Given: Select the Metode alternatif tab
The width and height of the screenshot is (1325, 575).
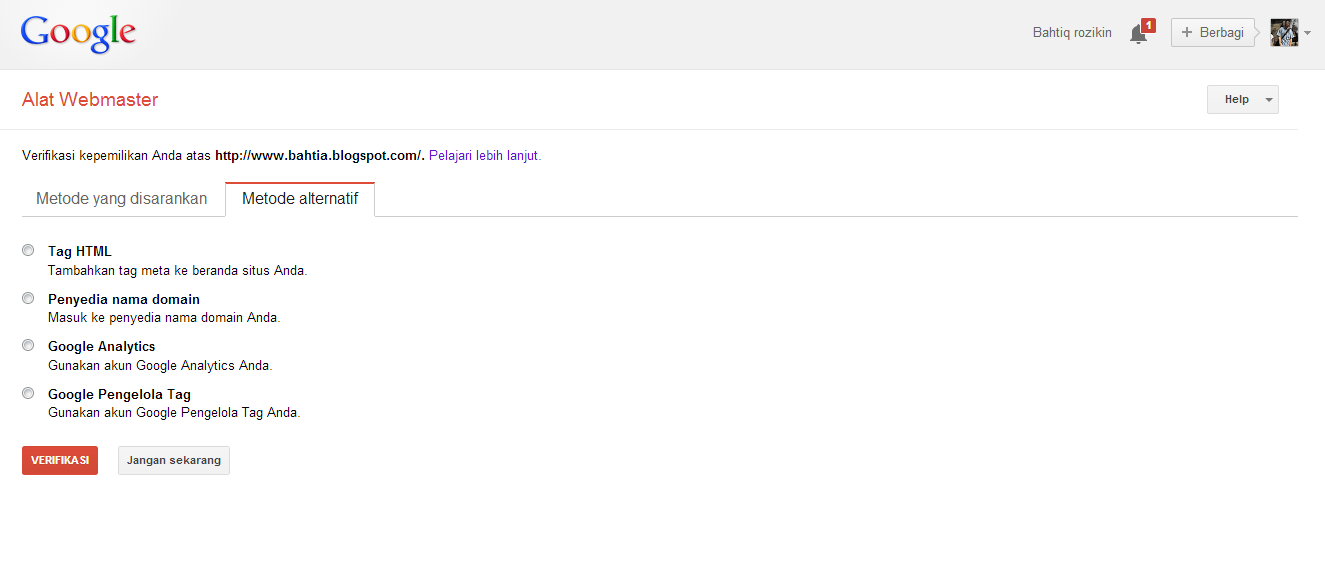Looking at the screenshot, I should tap(300, 199).
